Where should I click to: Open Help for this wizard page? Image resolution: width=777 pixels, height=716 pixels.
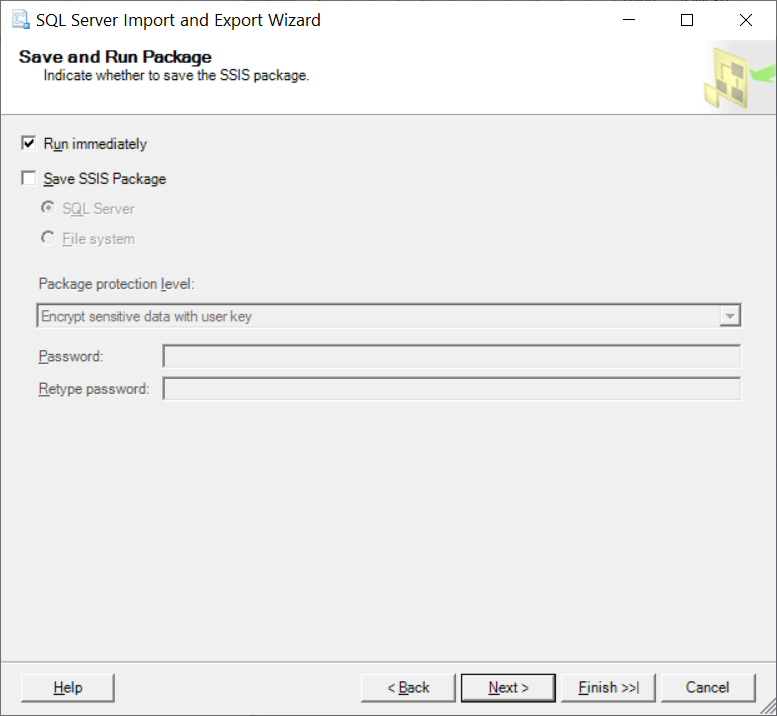68,688
